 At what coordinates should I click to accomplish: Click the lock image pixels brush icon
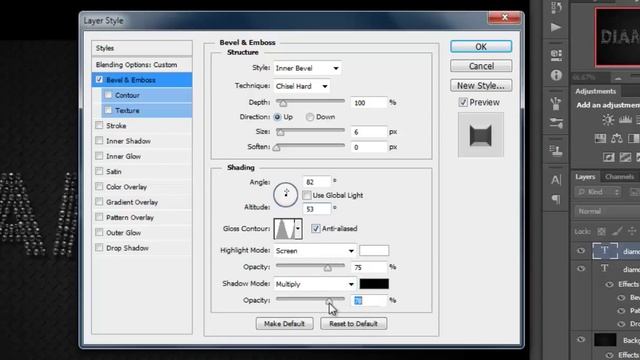(617, 231)
